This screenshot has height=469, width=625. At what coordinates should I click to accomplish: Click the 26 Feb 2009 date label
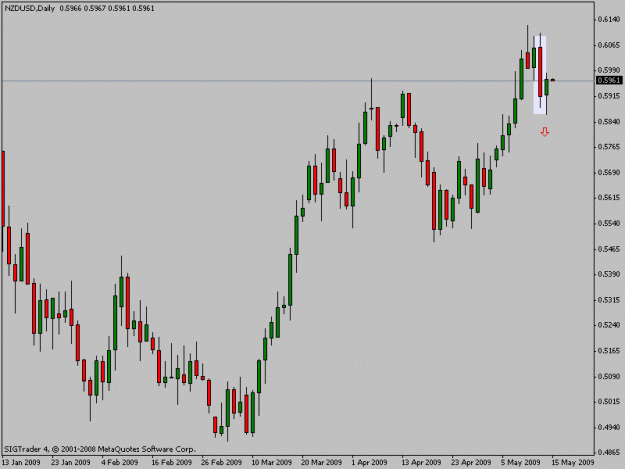(x=222, y=463)
